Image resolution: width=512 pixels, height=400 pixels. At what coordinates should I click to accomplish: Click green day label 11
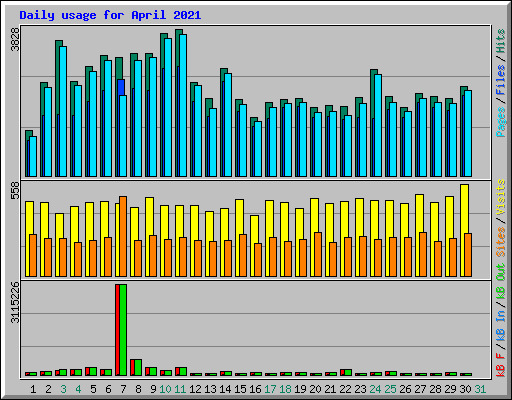tap(180, 389)
